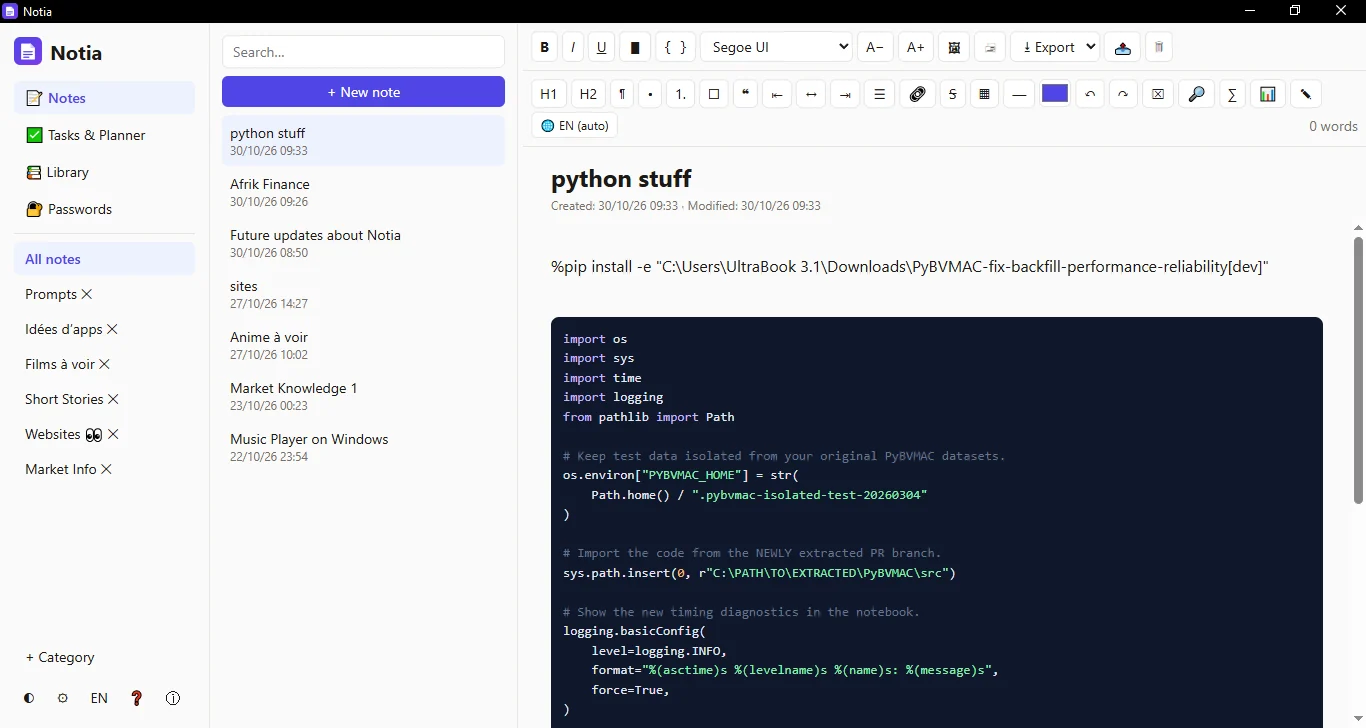This screenshot has height=728, width=1366.
Task: Insert a table using the grid icon
Action: point(985,94)
